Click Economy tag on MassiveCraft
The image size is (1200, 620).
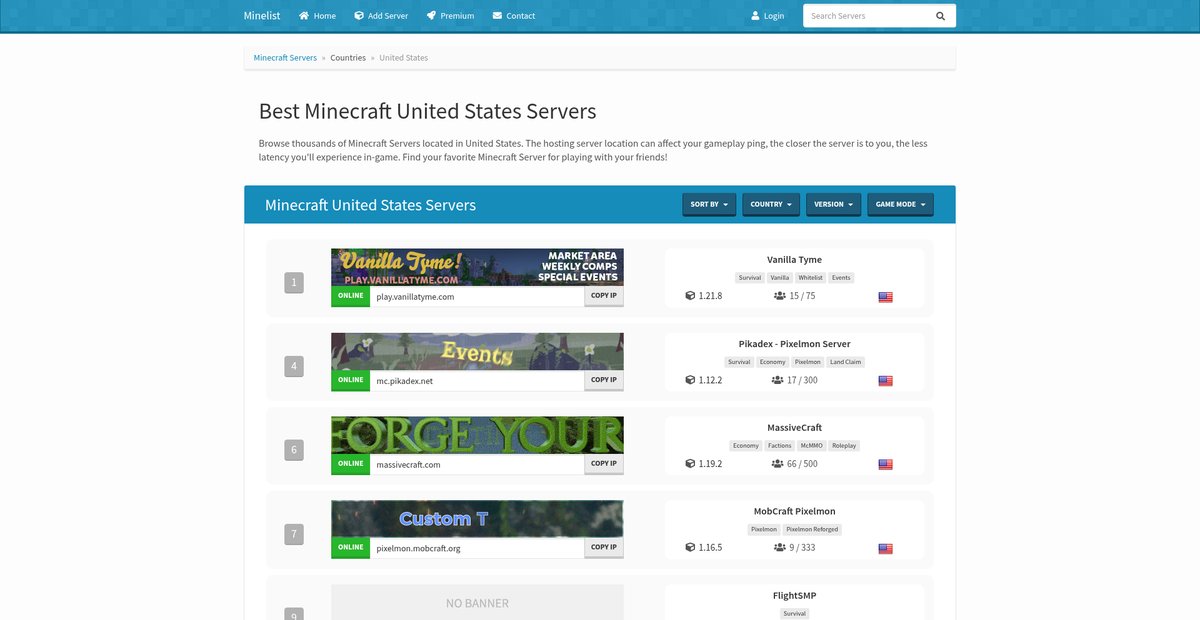(x=746, y=446)
